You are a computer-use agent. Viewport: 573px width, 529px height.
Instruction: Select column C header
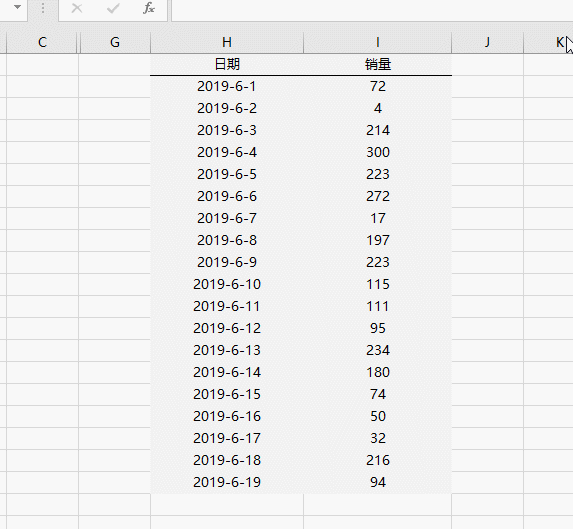pyautogui.click(x=42, y=42)
